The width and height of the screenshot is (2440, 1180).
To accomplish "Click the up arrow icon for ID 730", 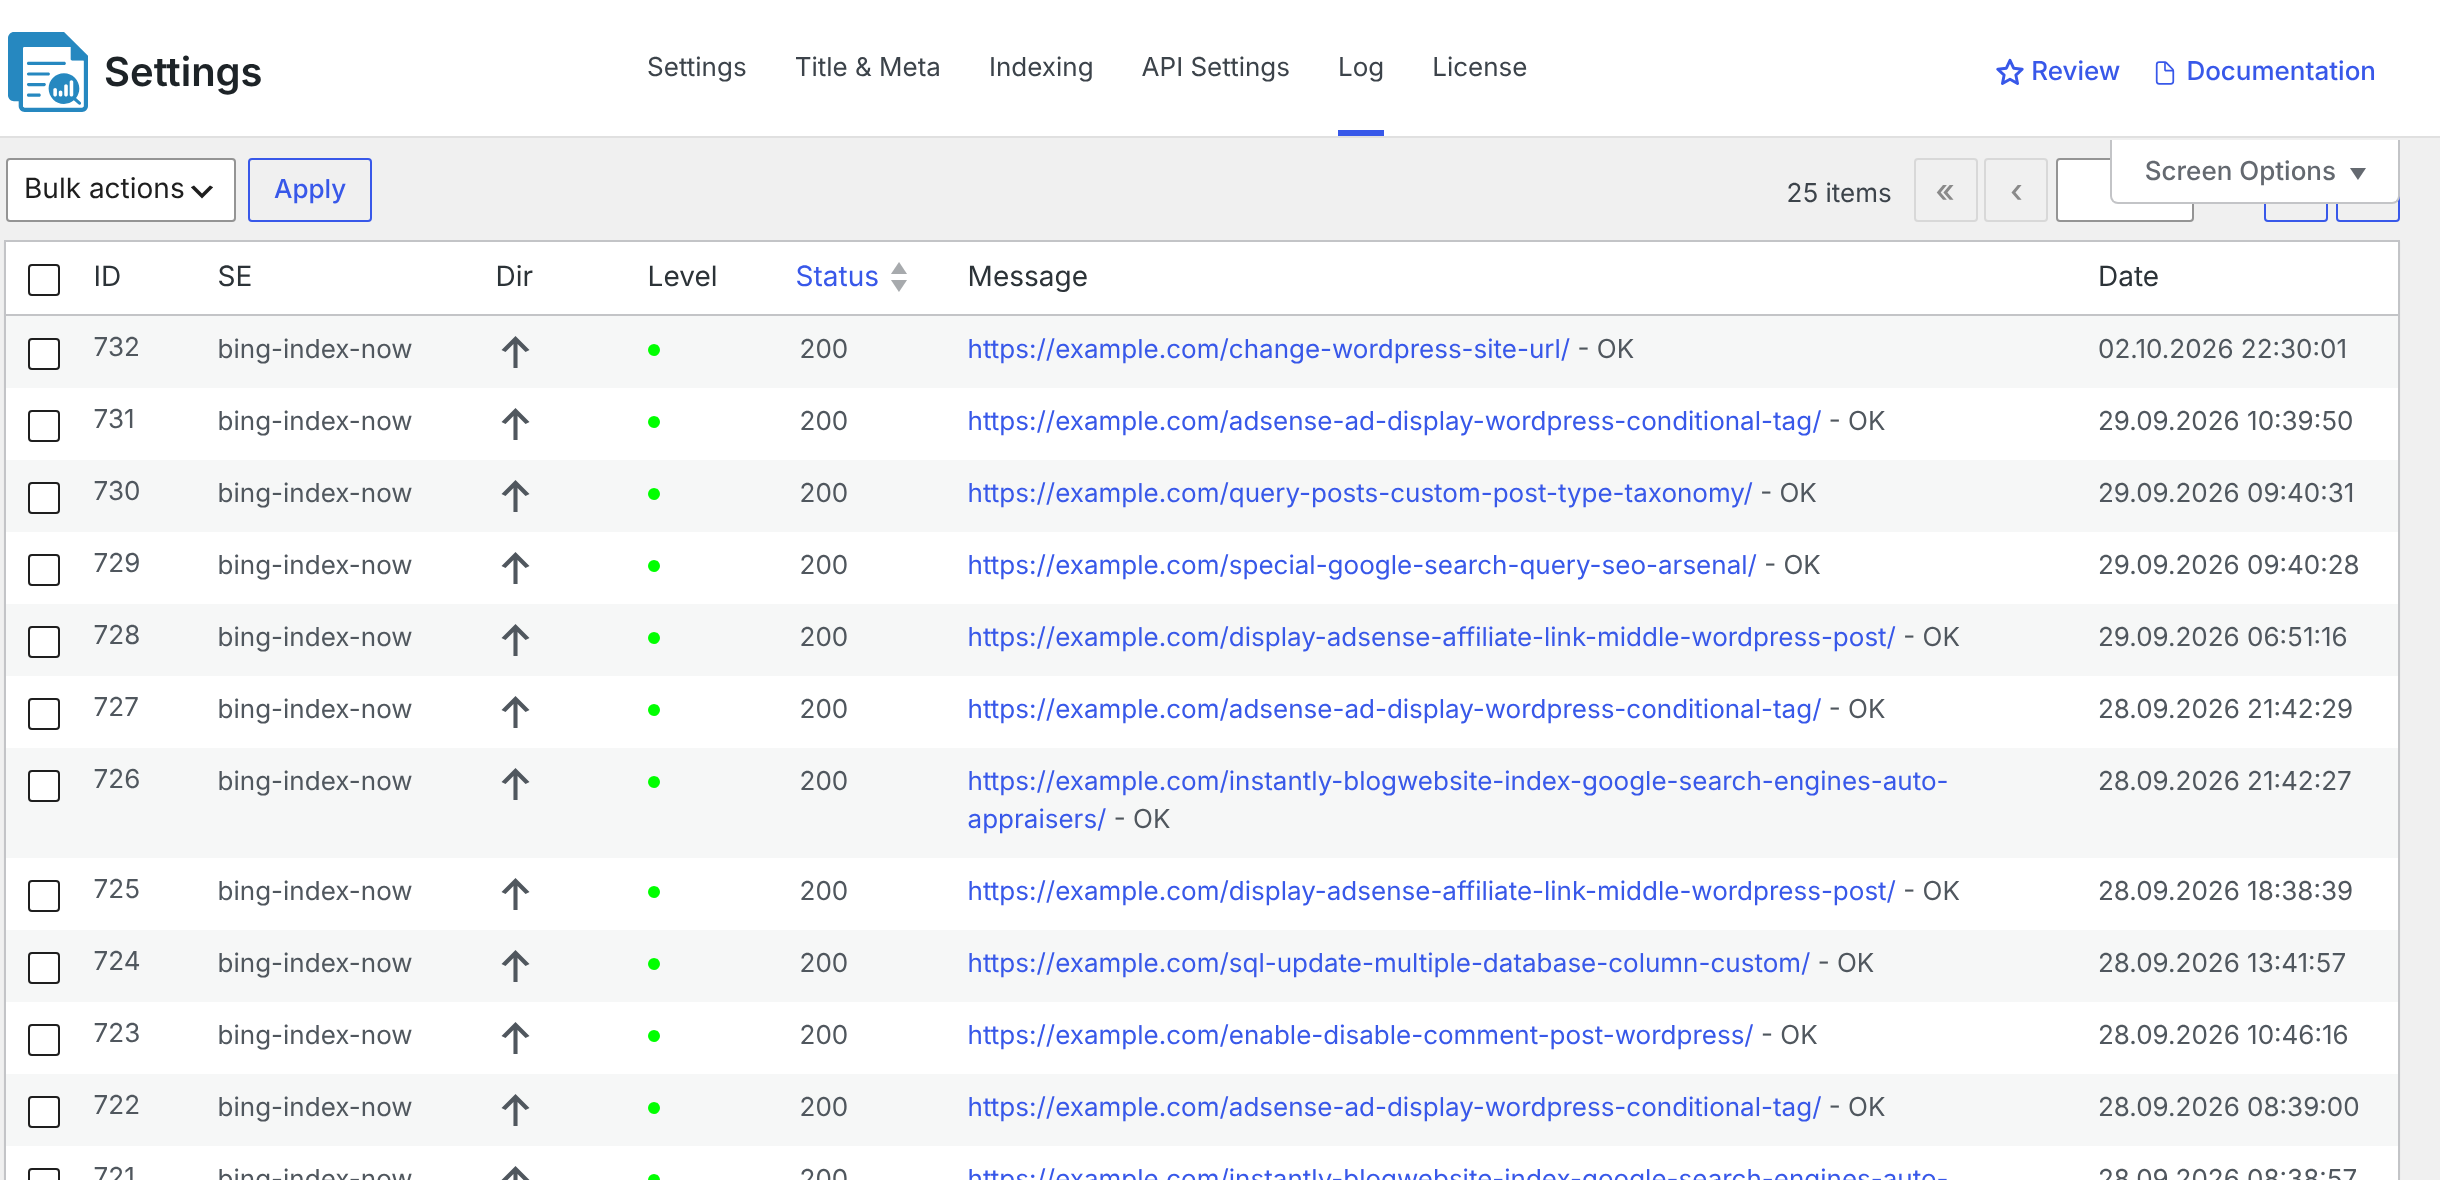I will click(x=515, y=495).
